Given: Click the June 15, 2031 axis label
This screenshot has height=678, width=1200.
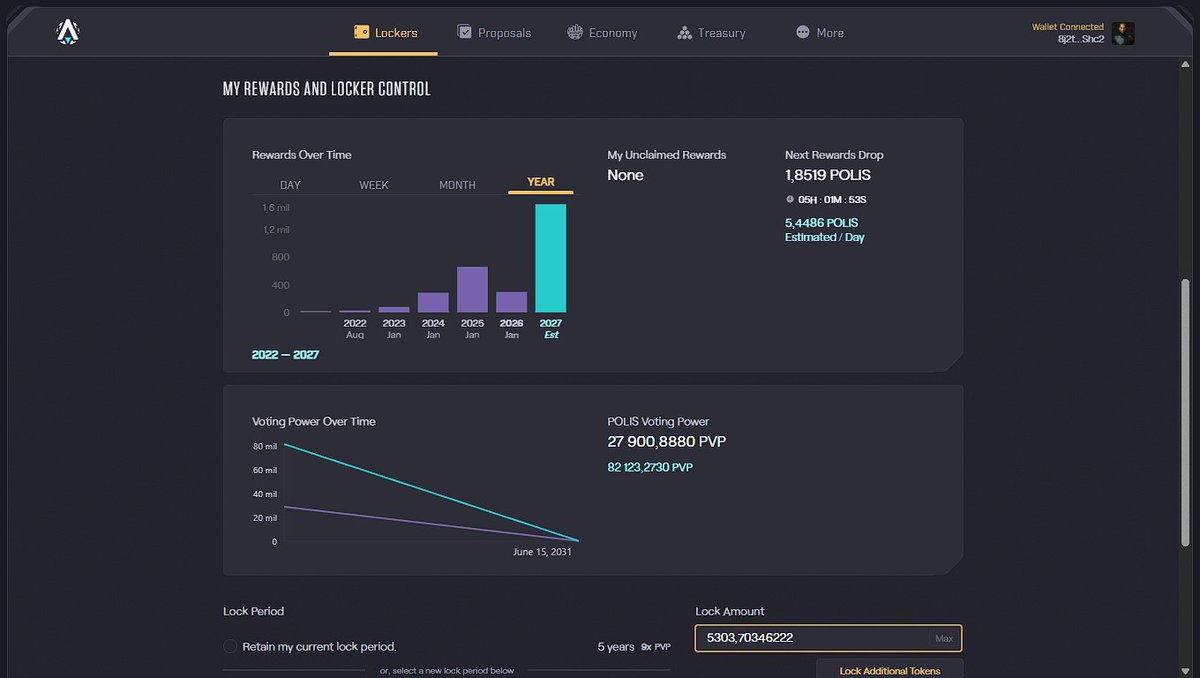Looking at the screenshot, I should coord(542,552).
